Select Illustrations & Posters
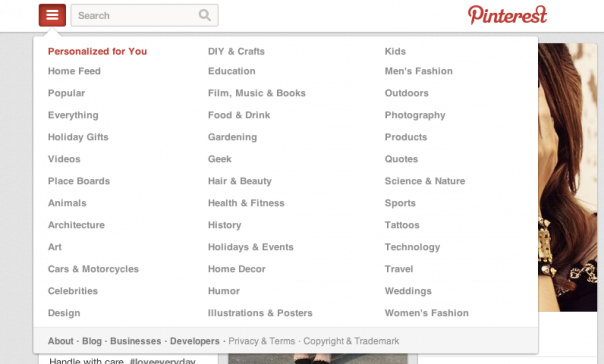604x364 pixels. point(260,313)
